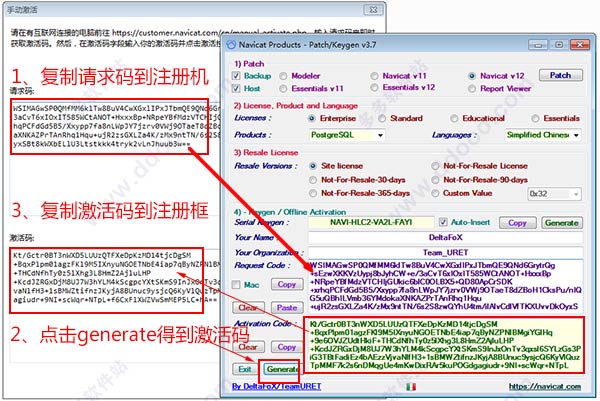600x401 pixels.
Task: Click the Your Organization field Team_URET
Action: pyautogui.click(x=445, y=253)
